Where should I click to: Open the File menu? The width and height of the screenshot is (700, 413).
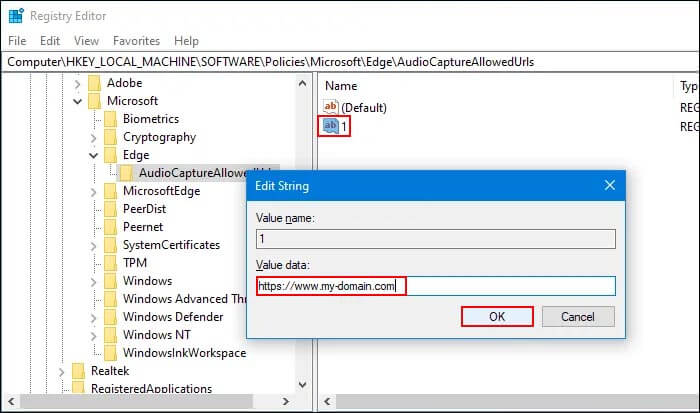click(17, 41)
